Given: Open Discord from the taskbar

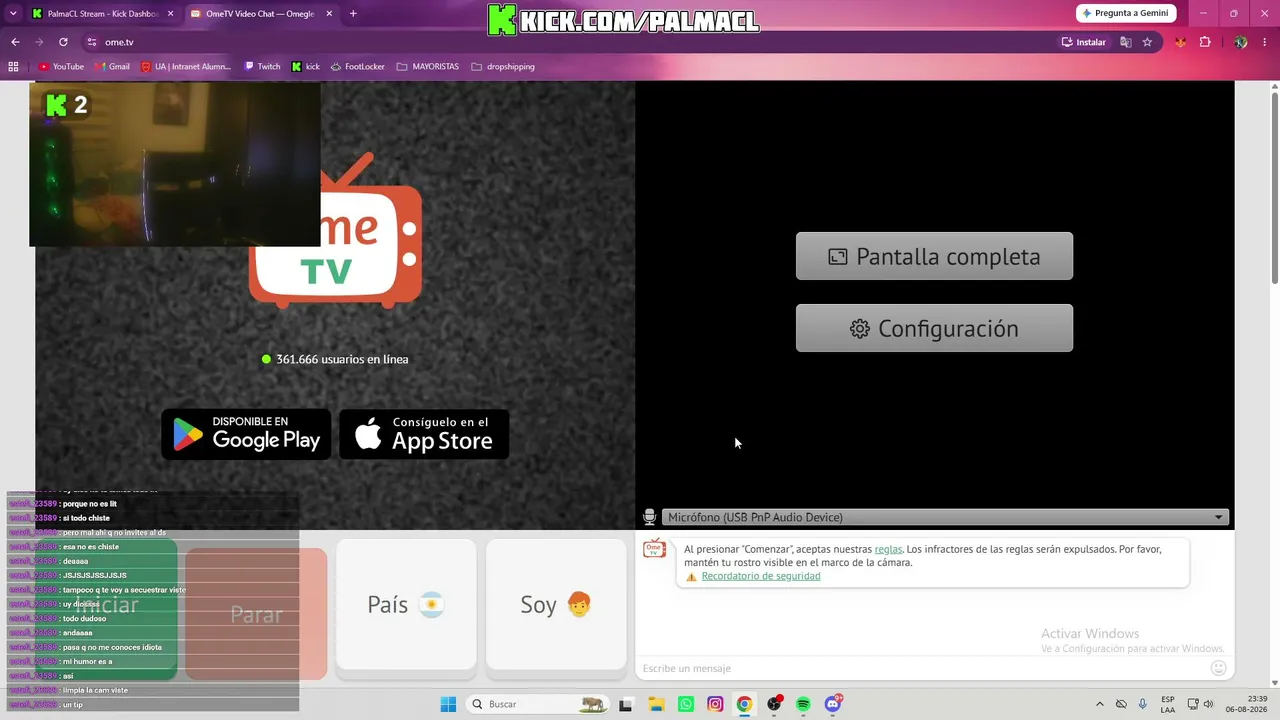Looking at the screenshot, I should tap(833, 704).
